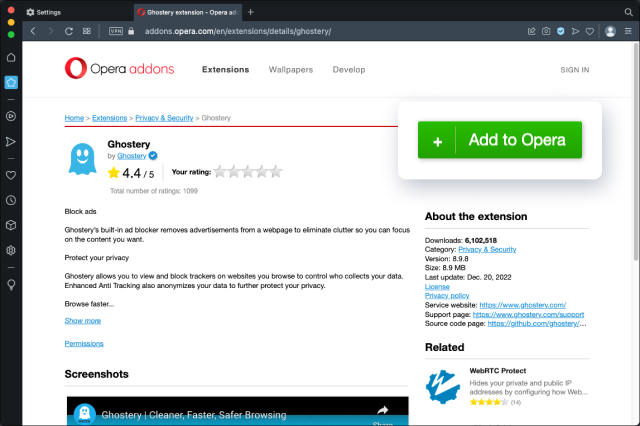The width and height of the screenshot is (640, 426).
Task: Open a new tab with plus button
Action: click(x=251, y=12)
